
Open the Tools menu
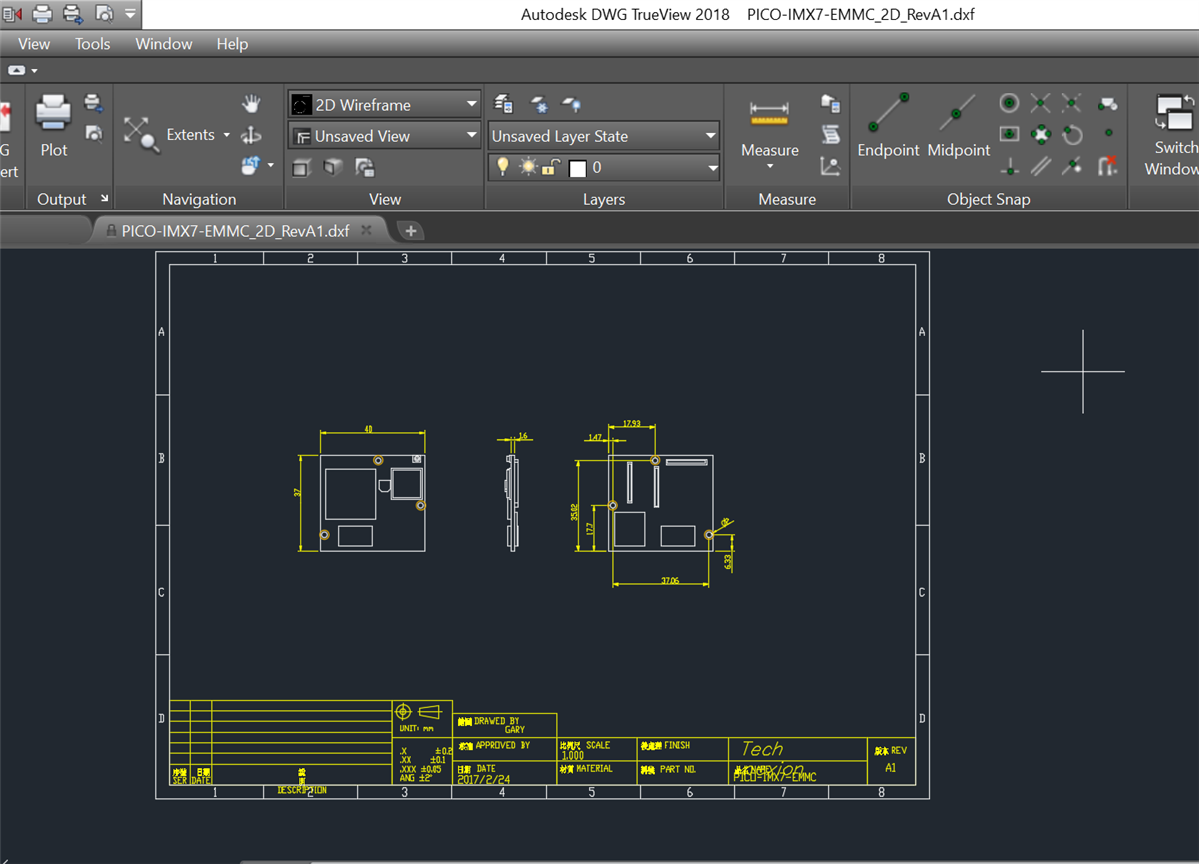pyautogui.click(x=92, y=44)
